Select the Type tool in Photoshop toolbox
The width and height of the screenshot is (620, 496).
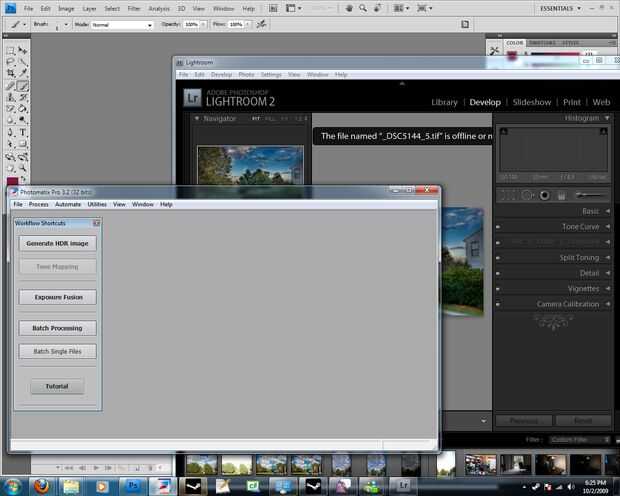point(23,133)
